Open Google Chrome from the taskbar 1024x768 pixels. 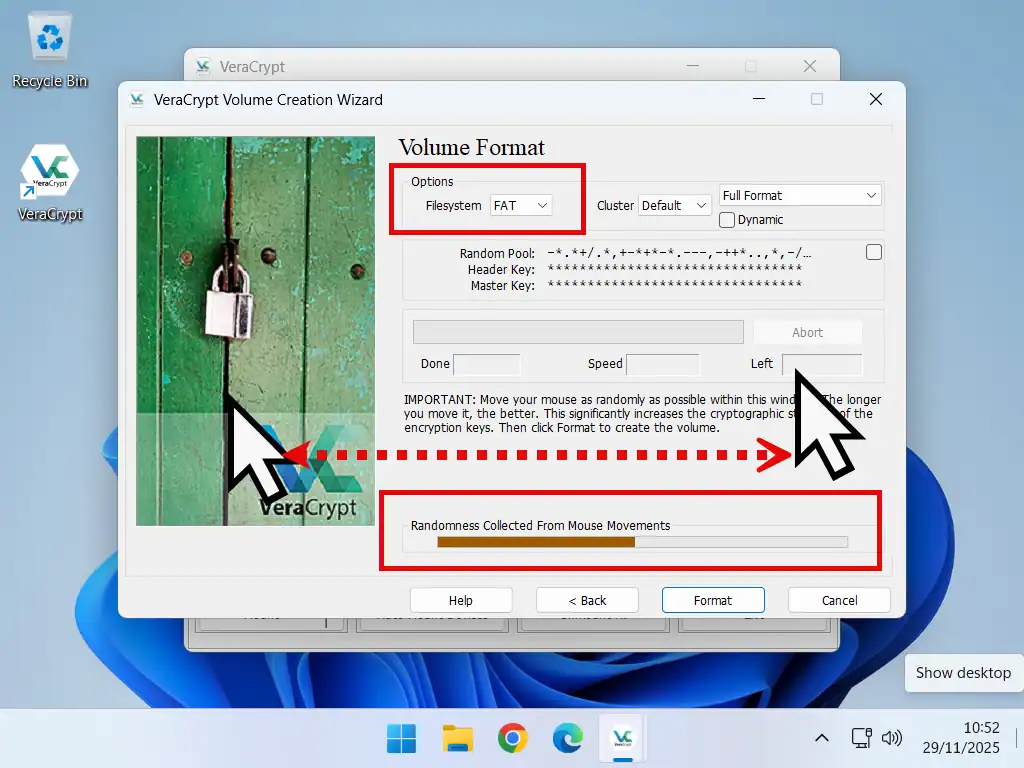pyautogui.click(x=512, y=738)
